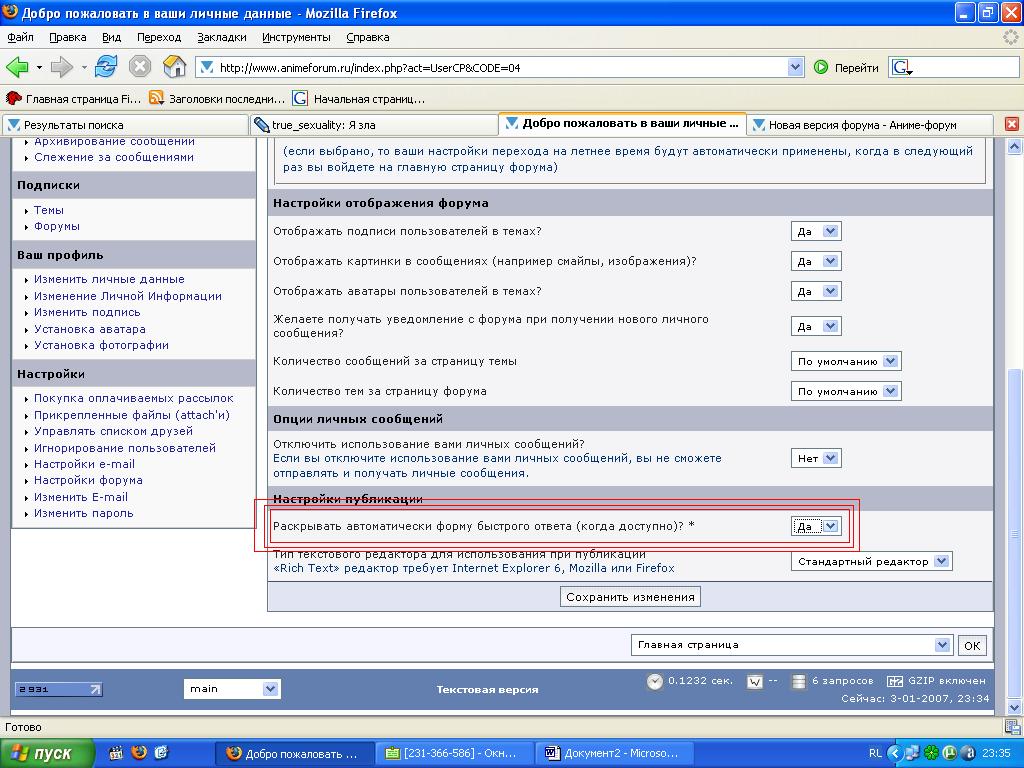Expand the text editor type dropdown
The image size is (1024, 768).
click(871, 561)
